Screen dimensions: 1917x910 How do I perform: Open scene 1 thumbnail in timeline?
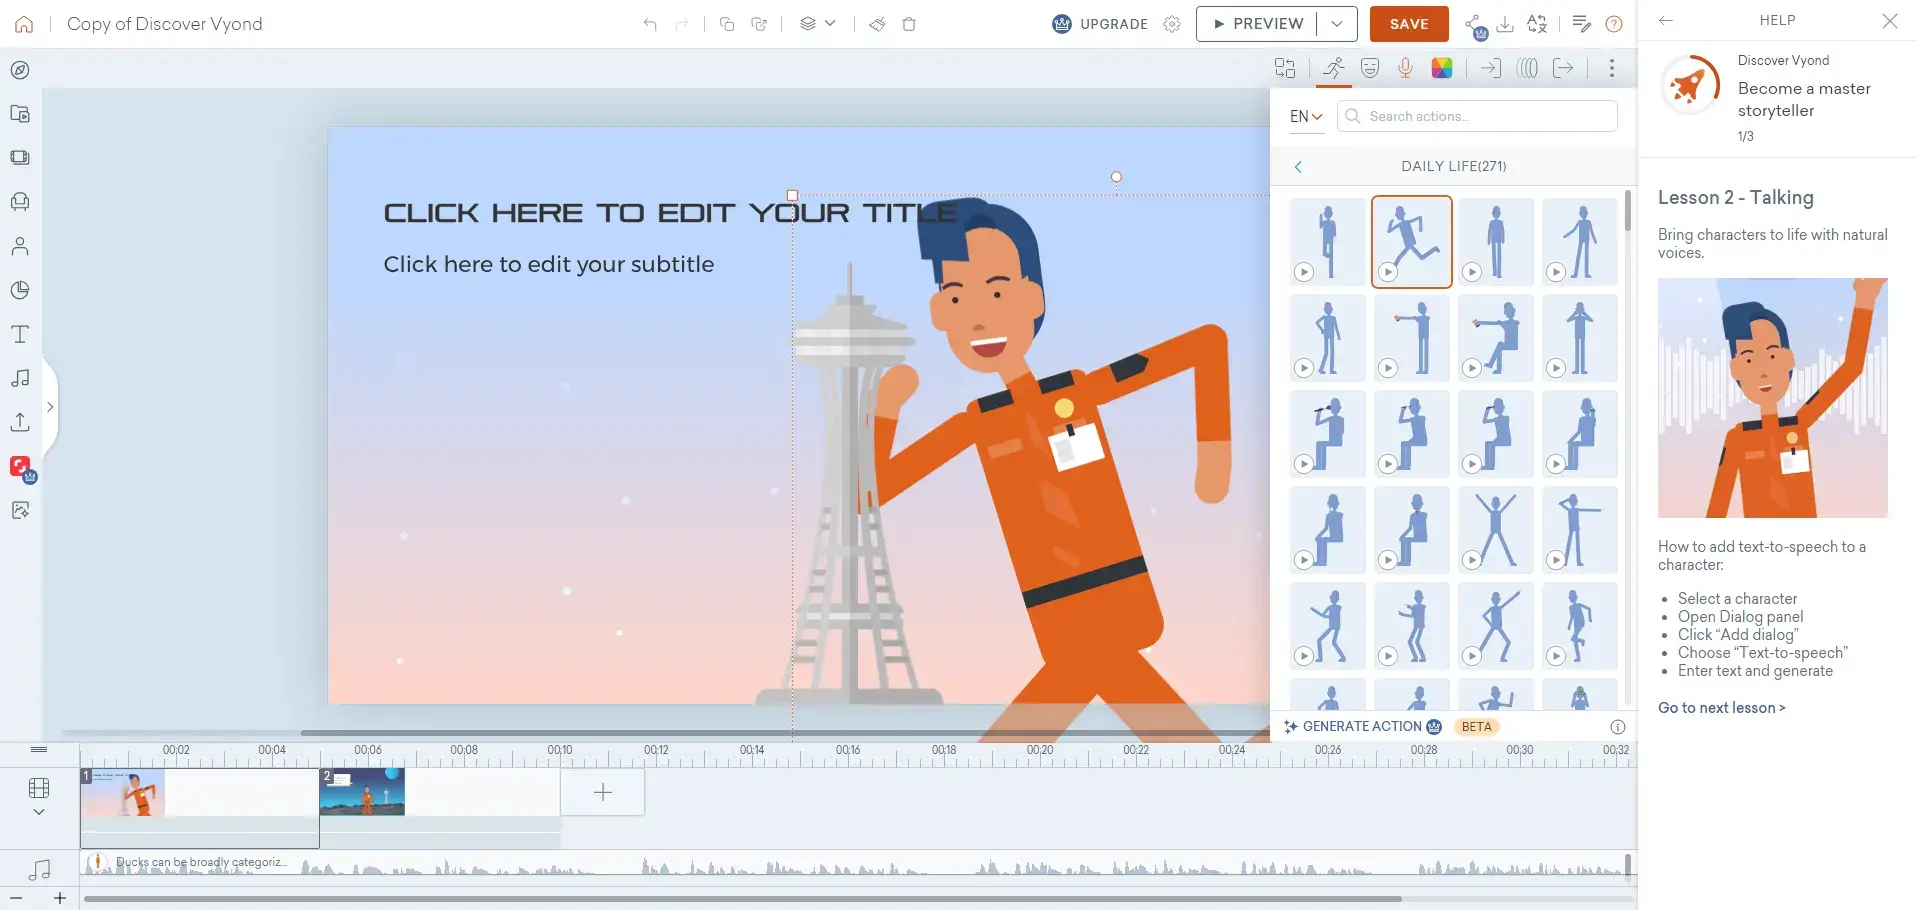click(123, 792)
